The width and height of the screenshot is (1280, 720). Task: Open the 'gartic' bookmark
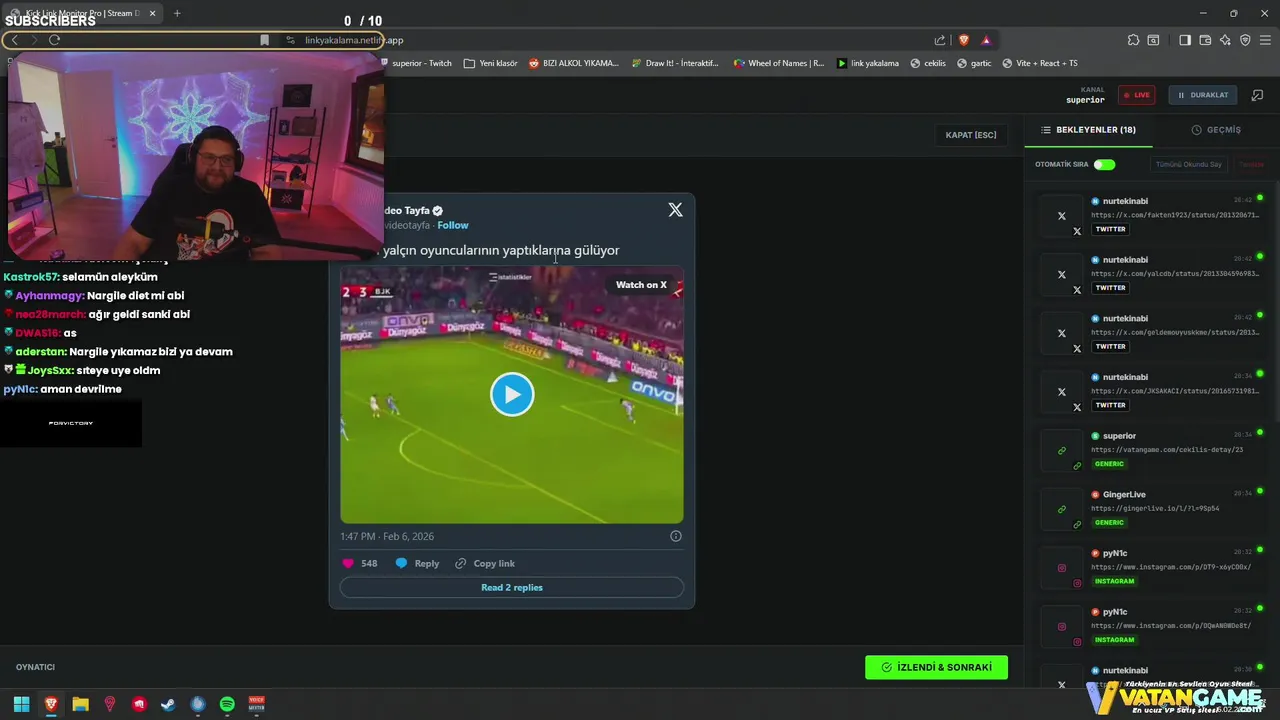[x=974, y=63]
